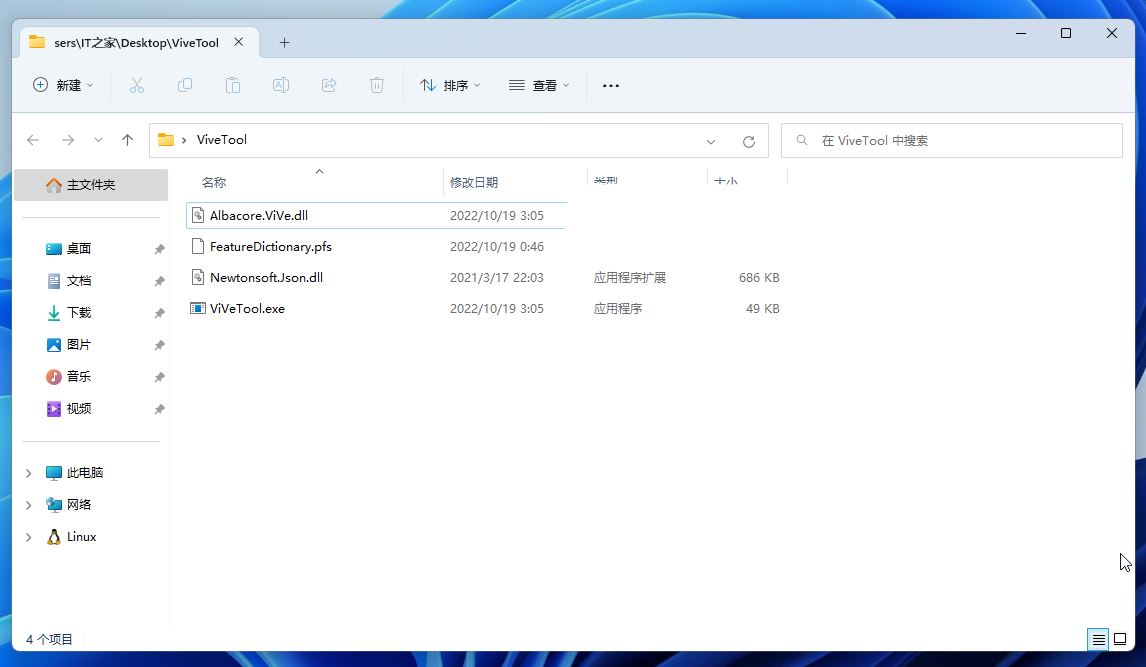
Task: Open the 查看 (View) menu
Action: 539,86
